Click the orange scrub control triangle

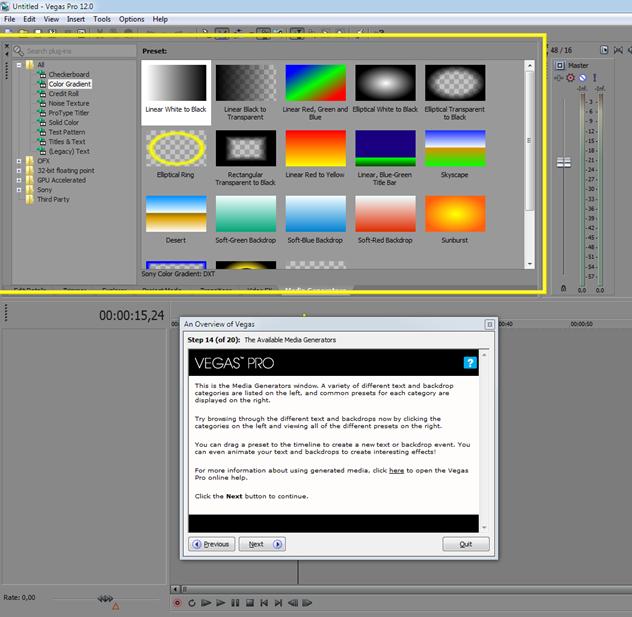coord(116,606)
